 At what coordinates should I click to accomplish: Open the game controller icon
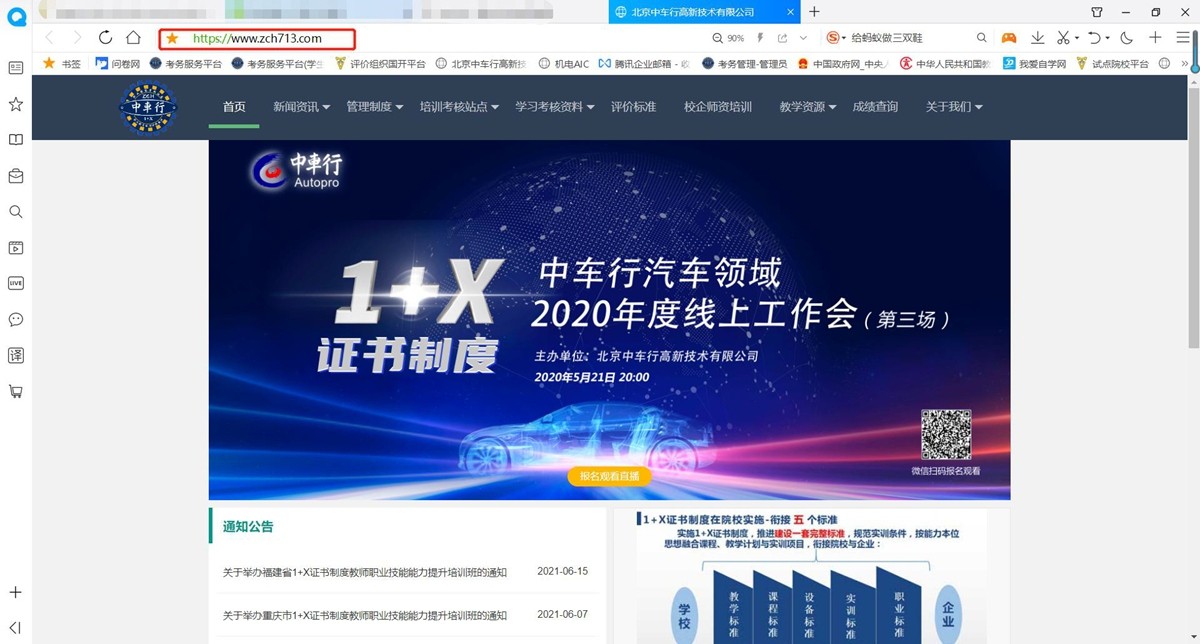pyautogui.click(x=1009, y=38)
